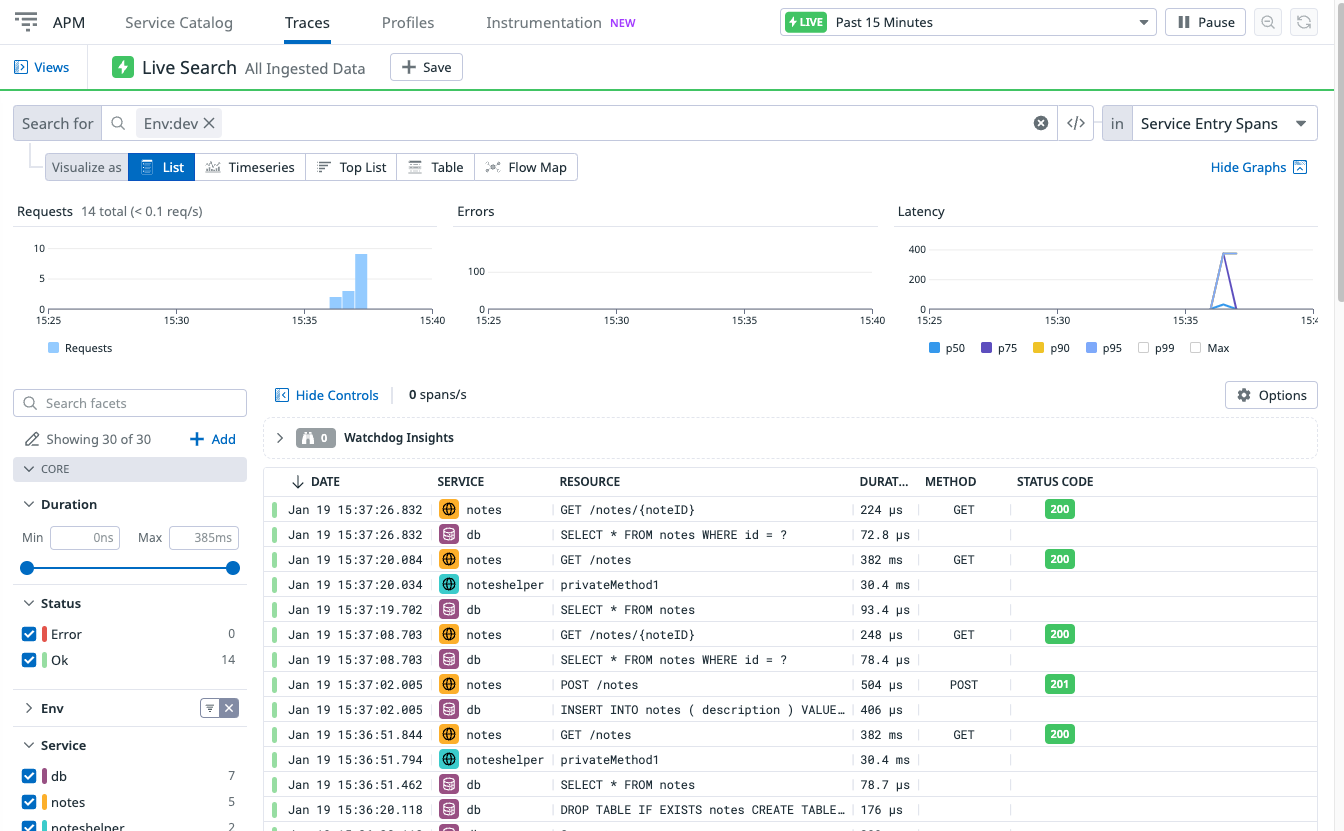The image size is (1344, 831).
Task: Click the right Duration slider handle
Action: pyautogui.click(x=233, y=568)
